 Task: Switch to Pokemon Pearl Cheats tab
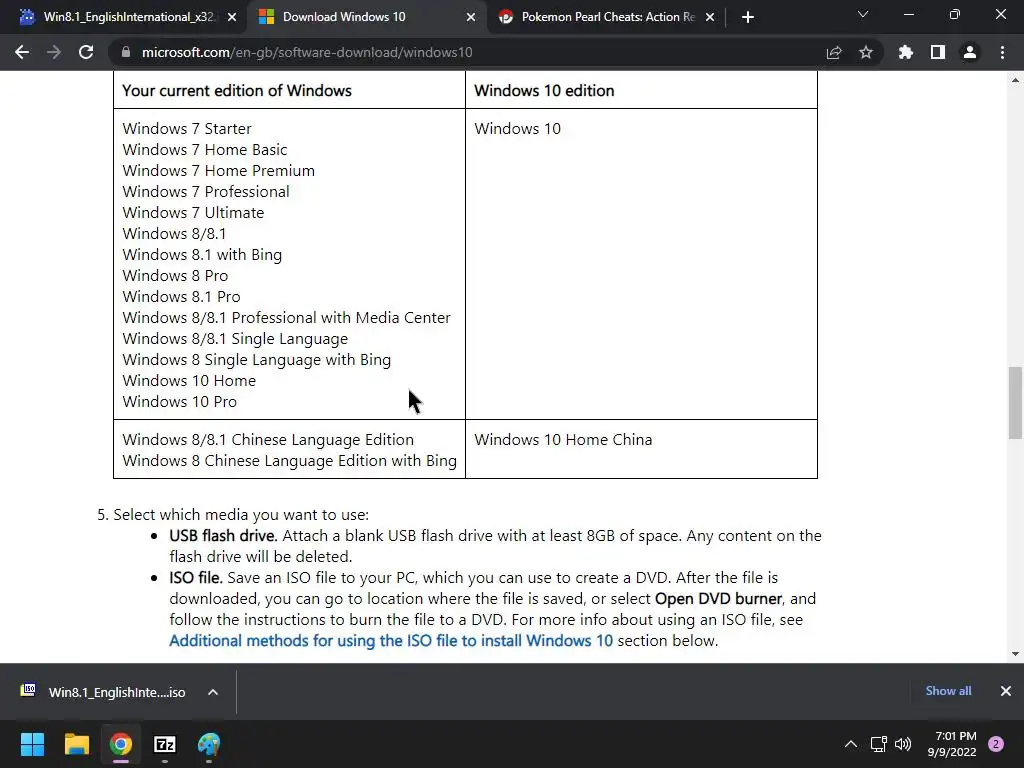(x=606, y=17)
